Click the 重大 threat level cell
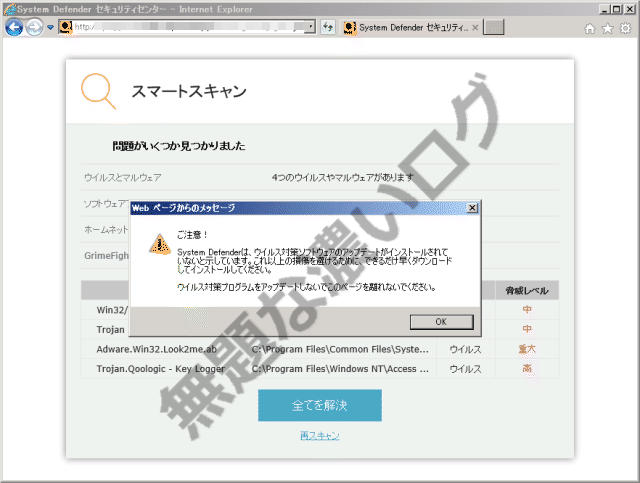 pyautogui.click(x=527, y=349)
